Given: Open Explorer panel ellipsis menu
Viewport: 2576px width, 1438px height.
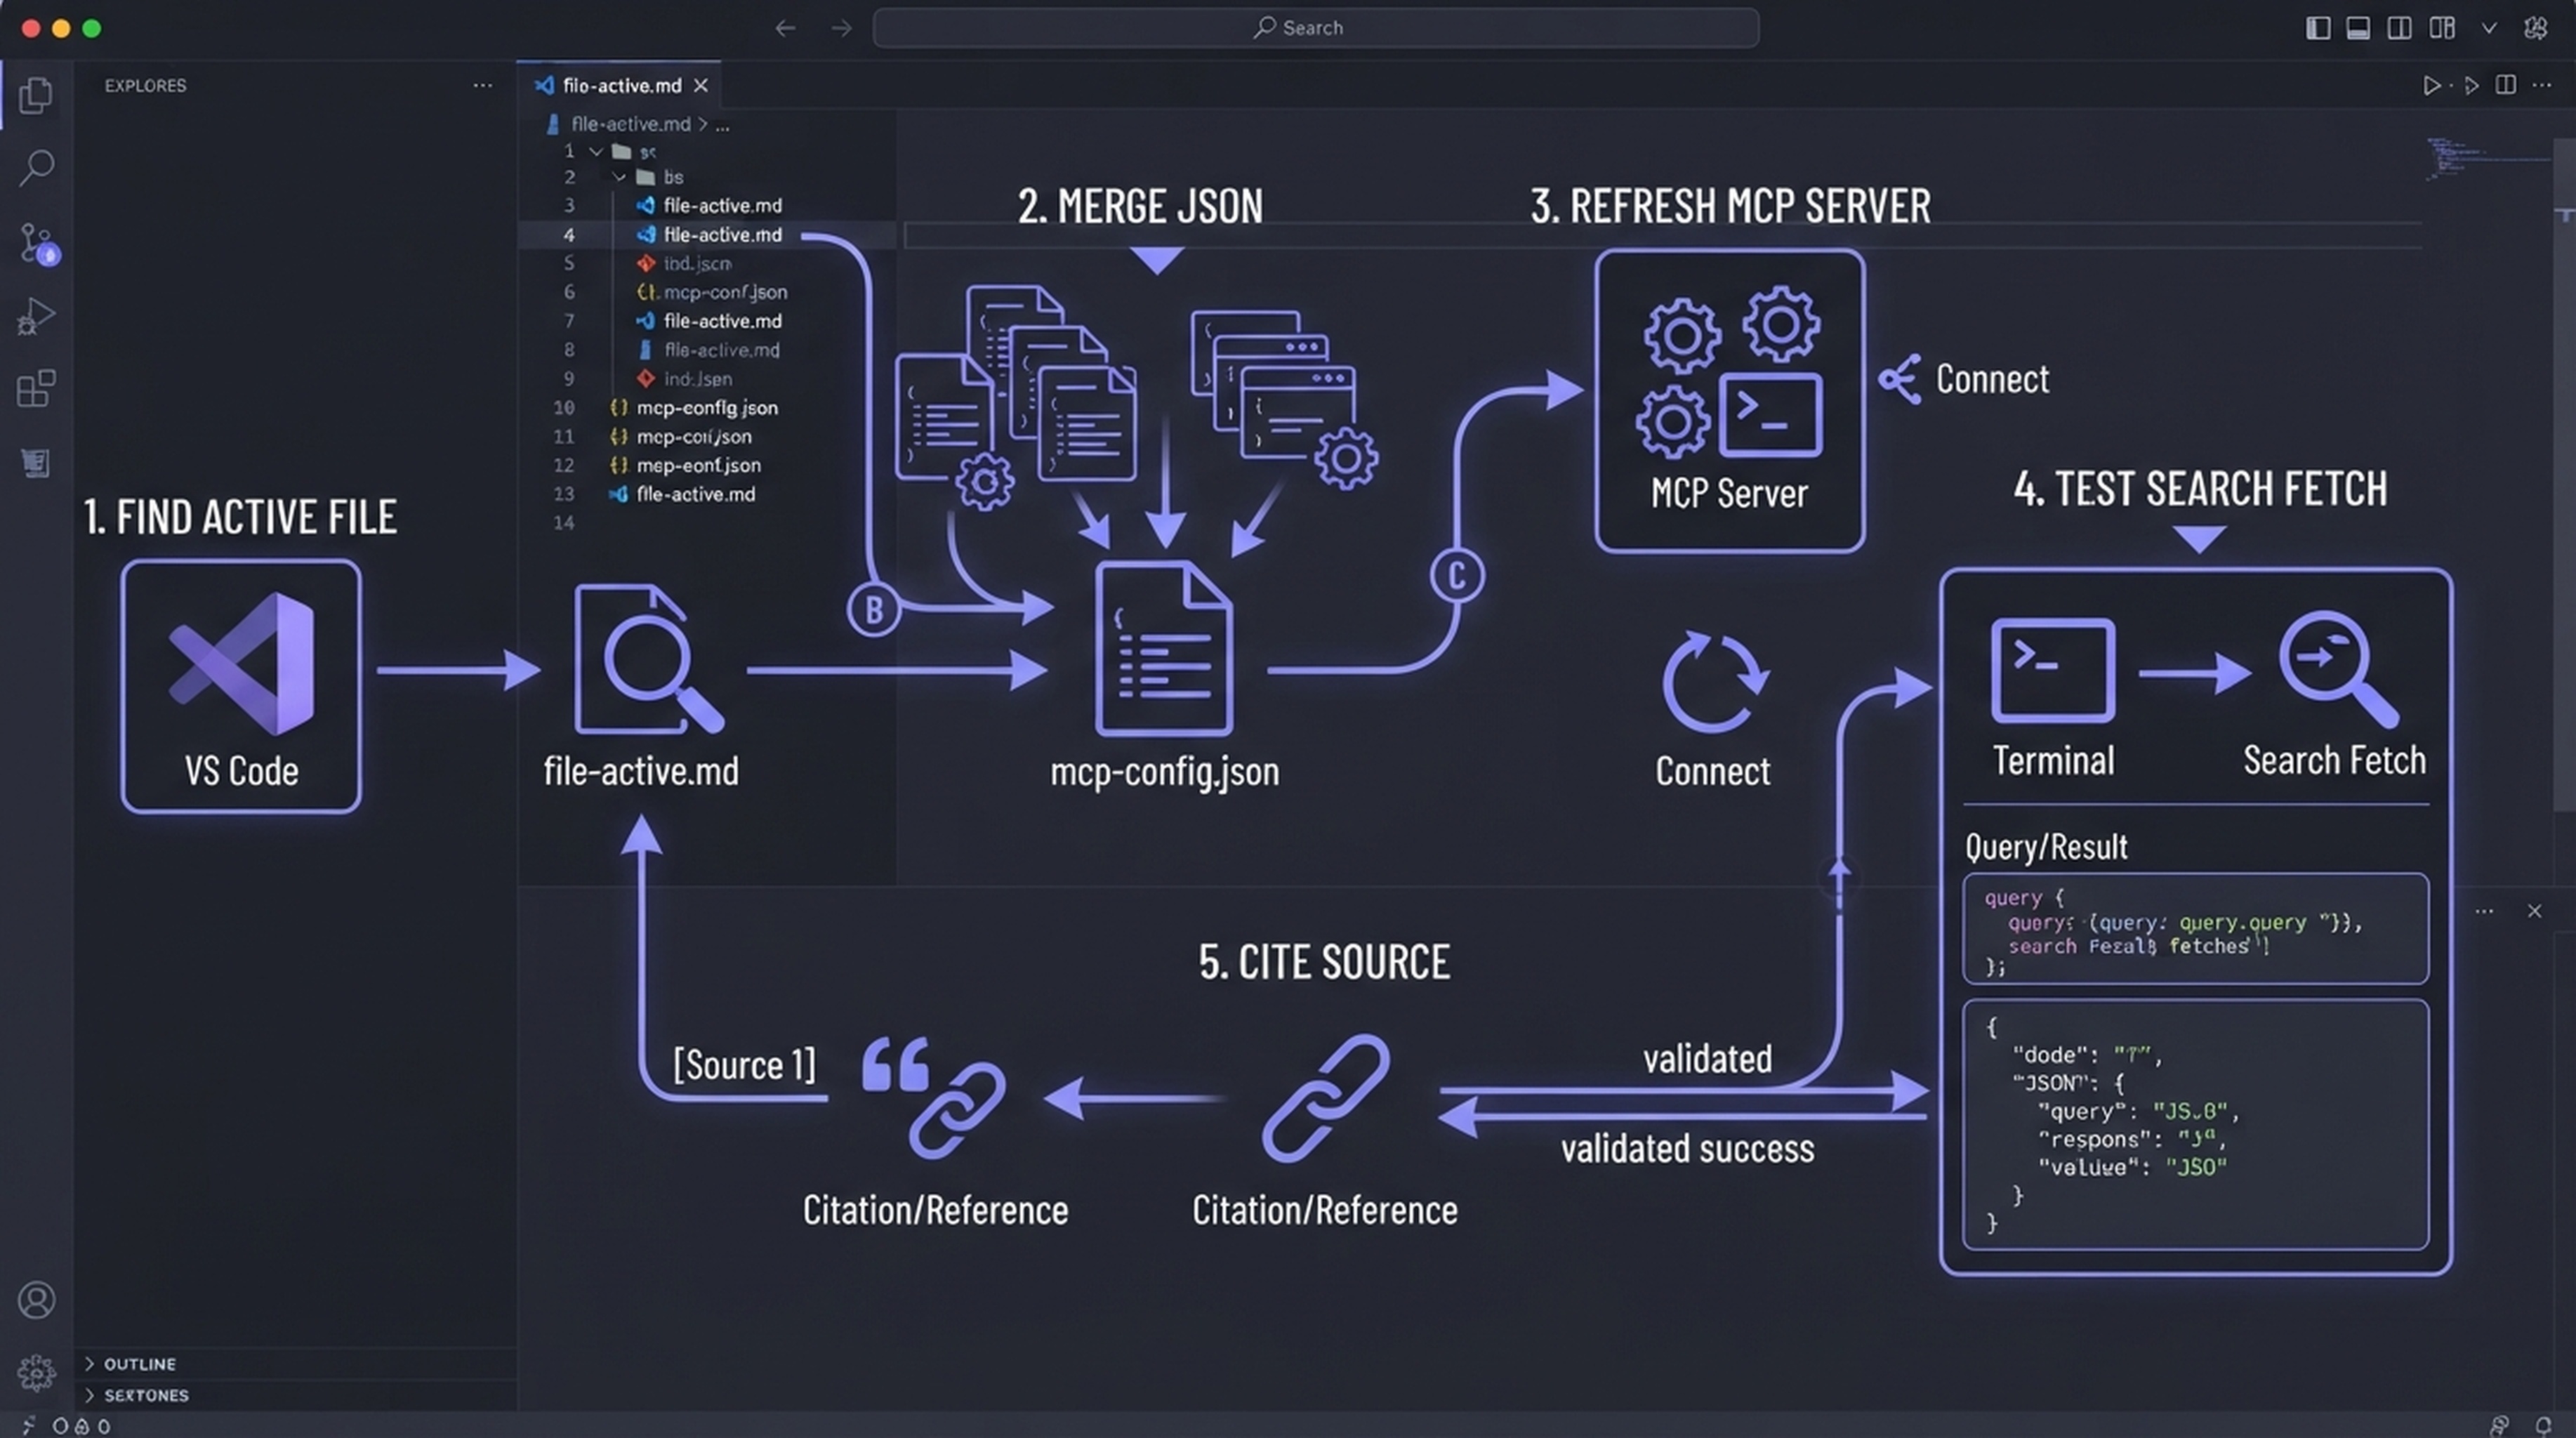Looking at the screenshot, I should [482, 85].
